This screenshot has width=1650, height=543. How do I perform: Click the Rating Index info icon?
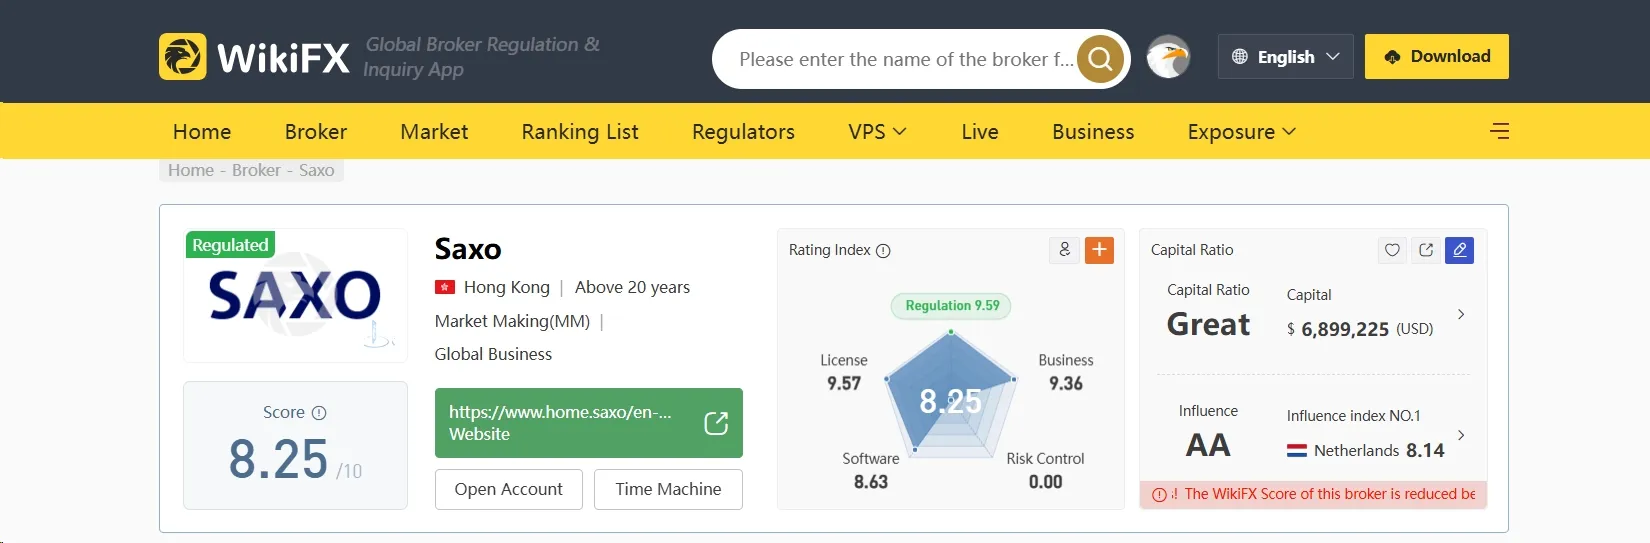[x=883, y=251]
